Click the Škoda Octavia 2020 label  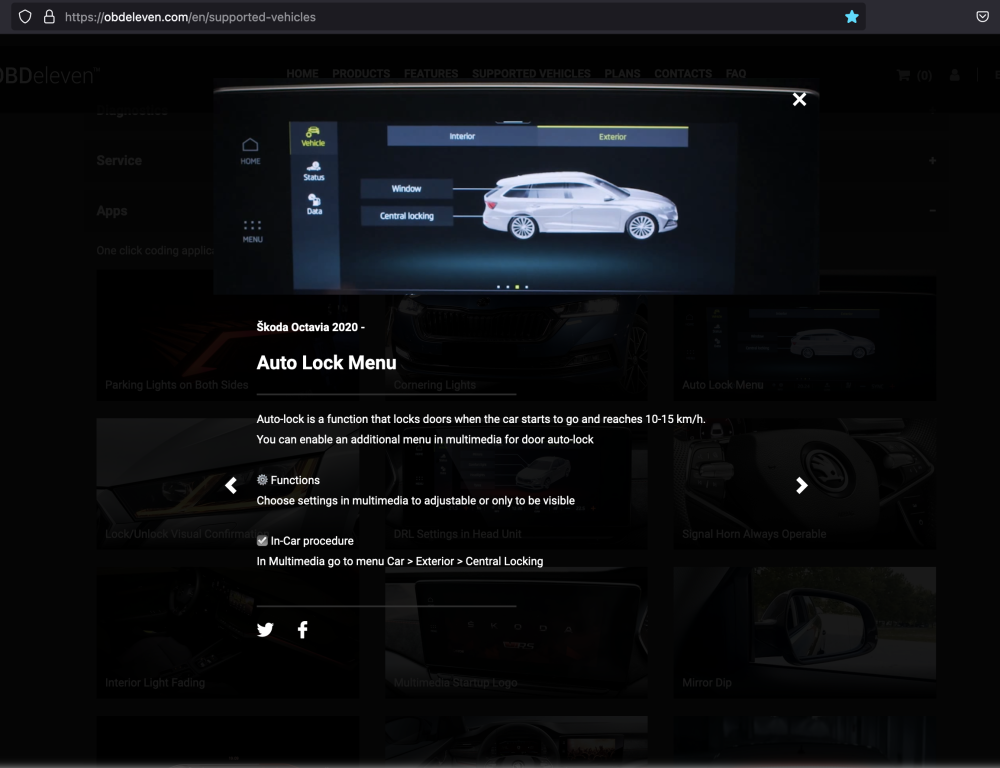[x=311, y=327]
